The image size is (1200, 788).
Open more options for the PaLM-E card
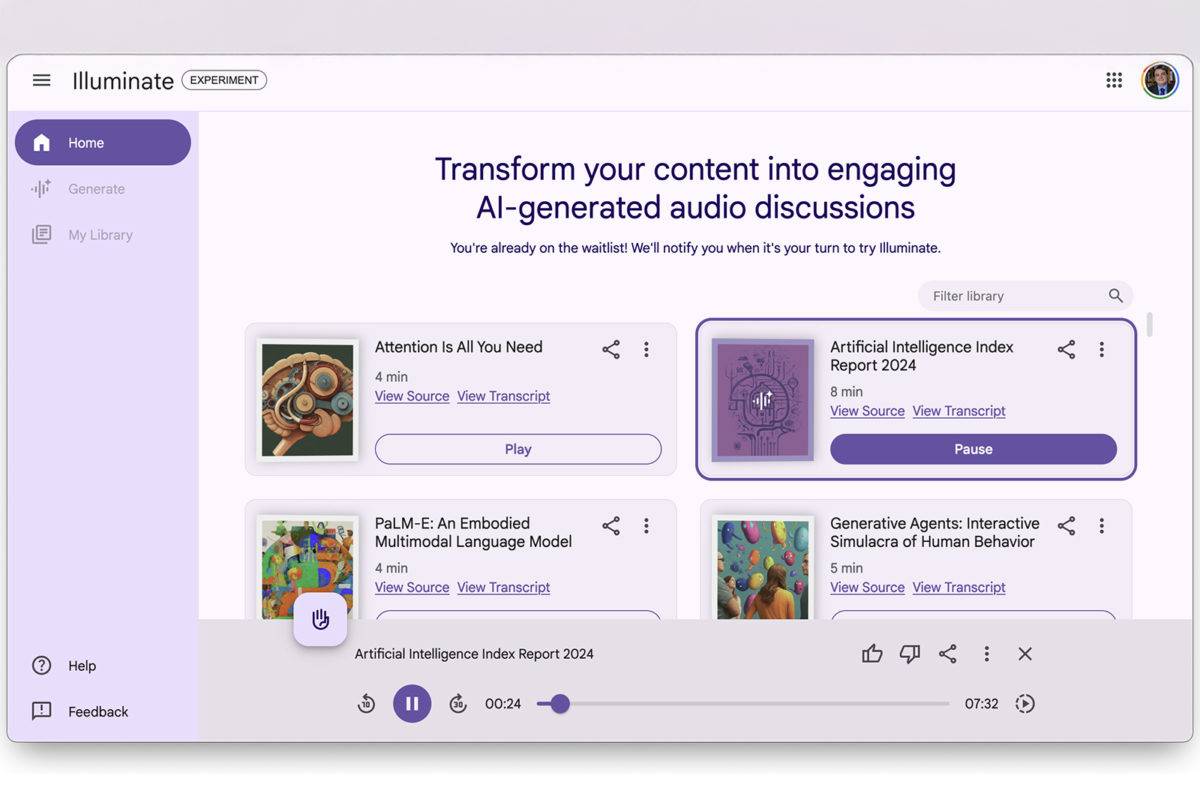[x=646, y=525]
